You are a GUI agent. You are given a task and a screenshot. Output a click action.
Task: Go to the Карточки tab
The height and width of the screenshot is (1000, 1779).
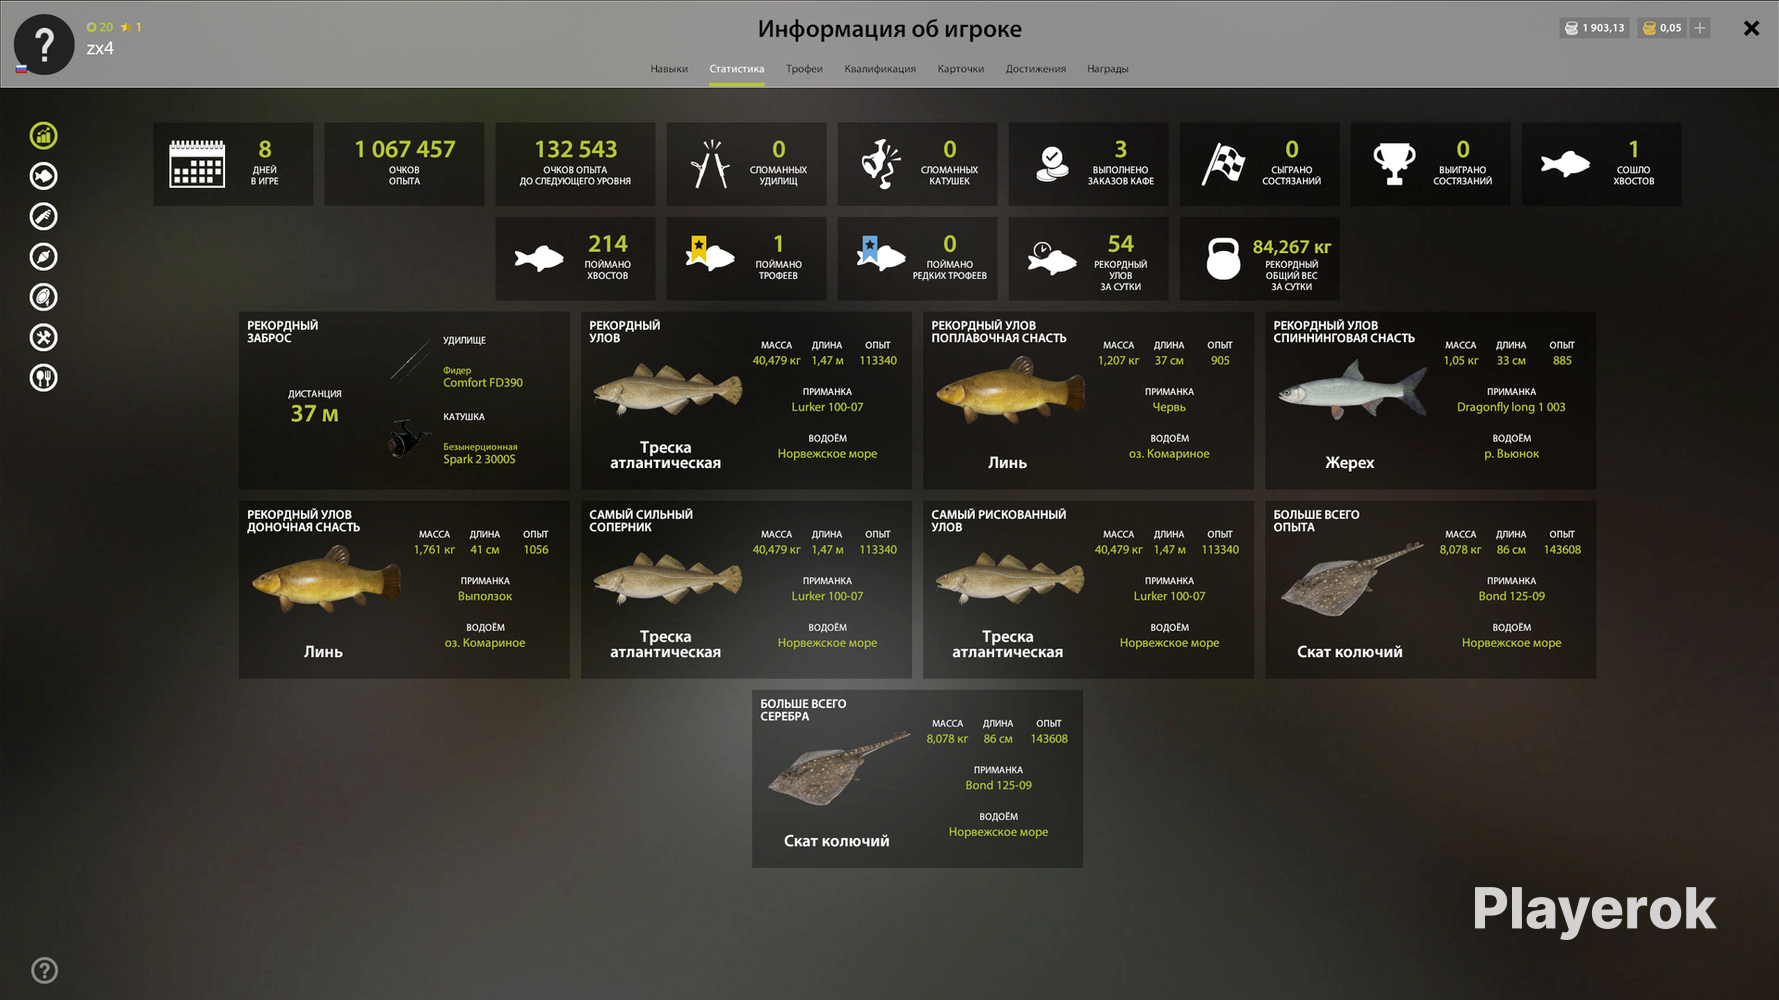pyautogui.click(x=961, y=69)
